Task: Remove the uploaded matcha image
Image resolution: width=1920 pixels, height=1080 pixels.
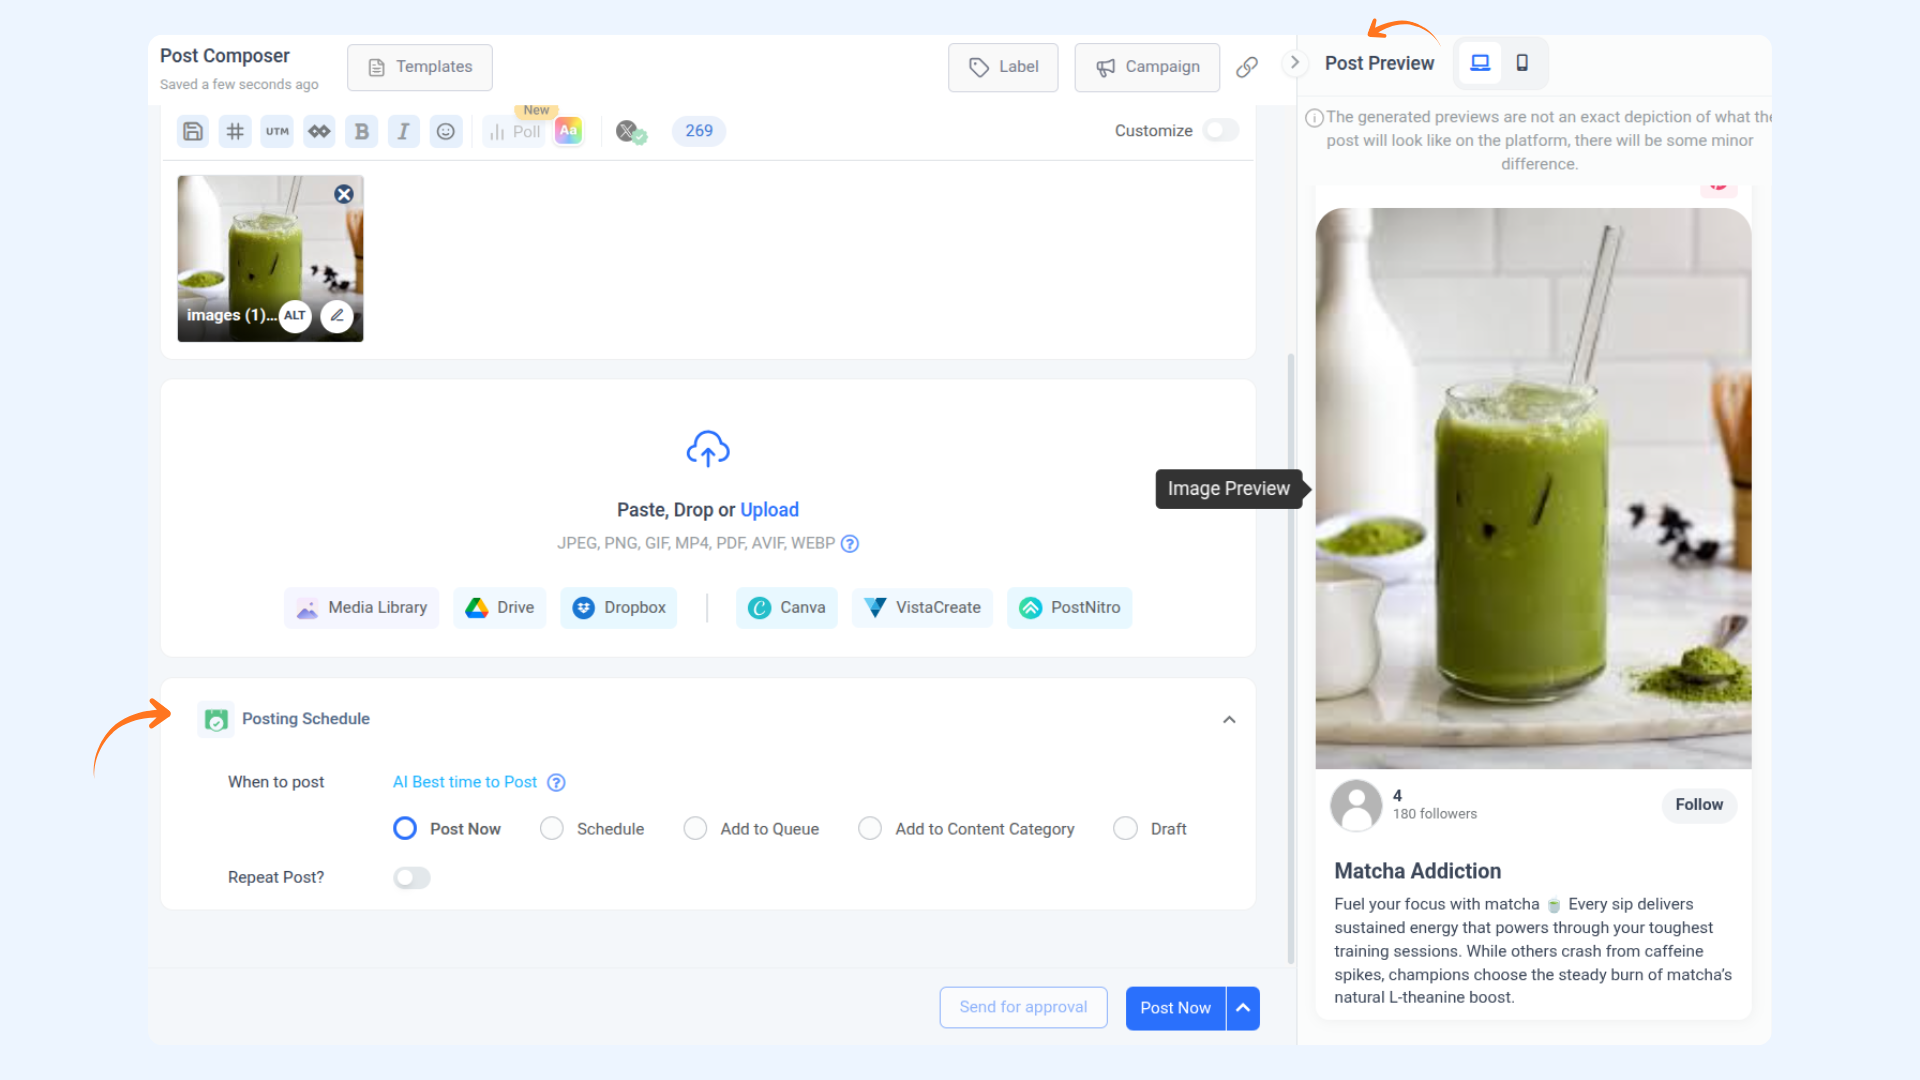Action: pos(344,194)
